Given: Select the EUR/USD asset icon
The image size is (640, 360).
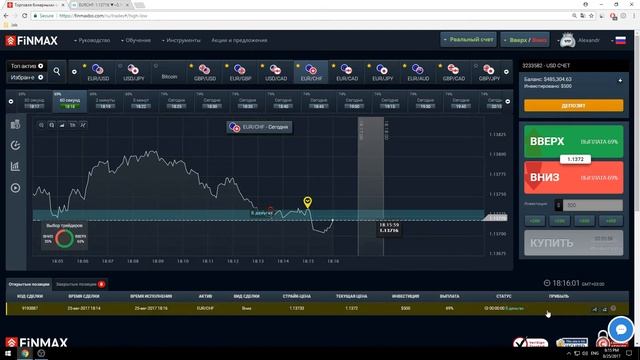Looking at the screenshot, I should point(98,69).
